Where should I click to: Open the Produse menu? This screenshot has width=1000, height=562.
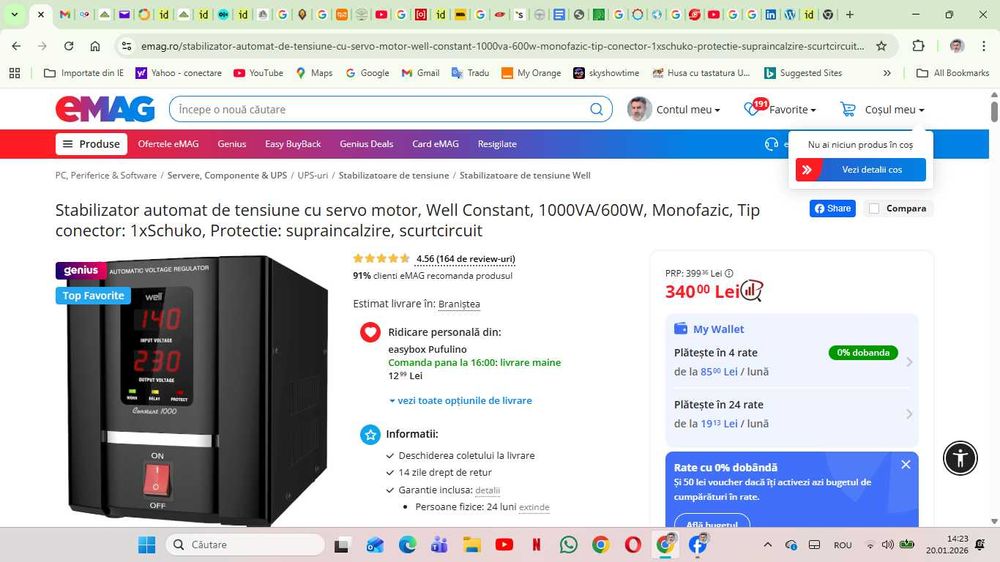pyautogui.click(x=92, y=144)
